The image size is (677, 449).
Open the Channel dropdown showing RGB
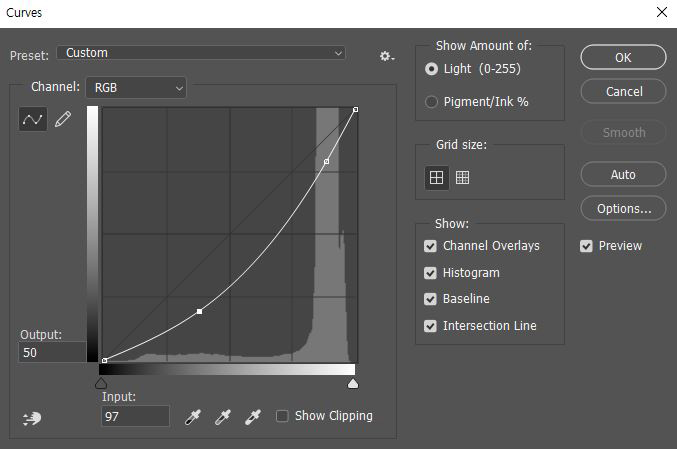click(x=136, y=88)
